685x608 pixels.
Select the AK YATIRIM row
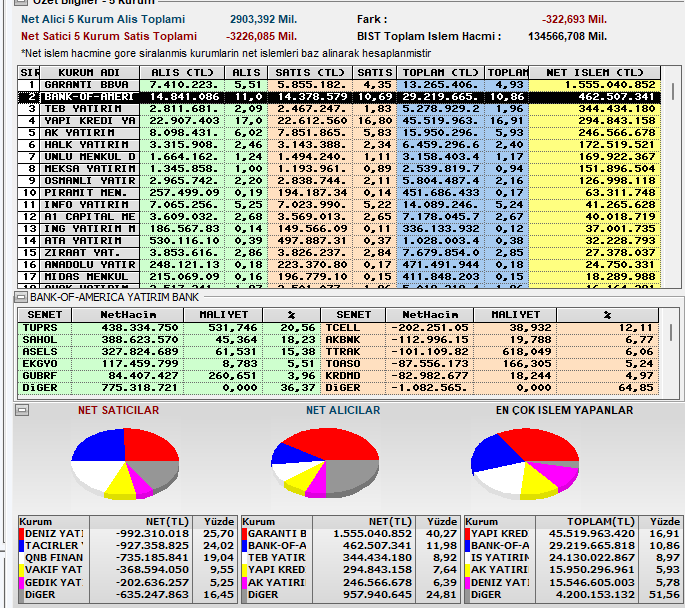pyautogui.click(x=339, y=133)
